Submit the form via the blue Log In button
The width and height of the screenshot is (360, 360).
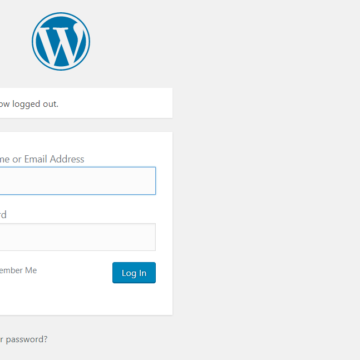point(134,273)
